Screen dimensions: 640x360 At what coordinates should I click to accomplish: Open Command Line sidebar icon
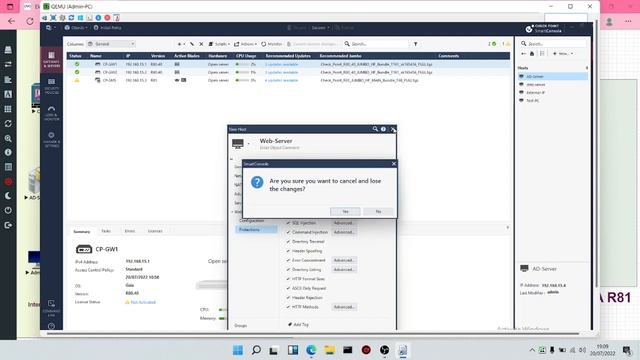point(51,308)
